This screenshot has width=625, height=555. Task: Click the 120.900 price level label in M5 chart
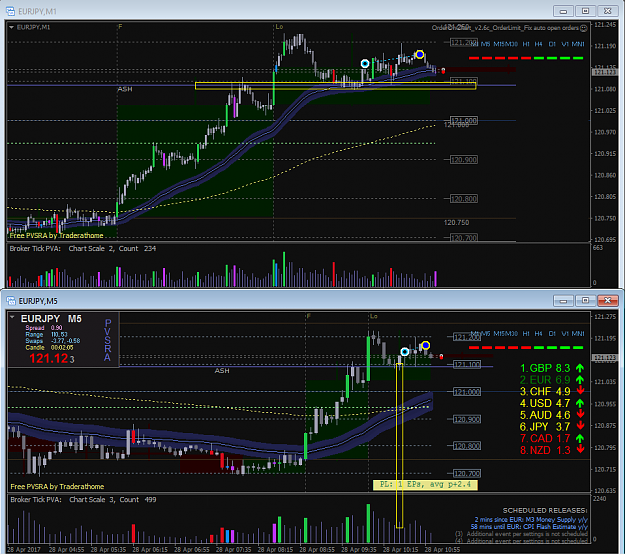coord(467,419)
